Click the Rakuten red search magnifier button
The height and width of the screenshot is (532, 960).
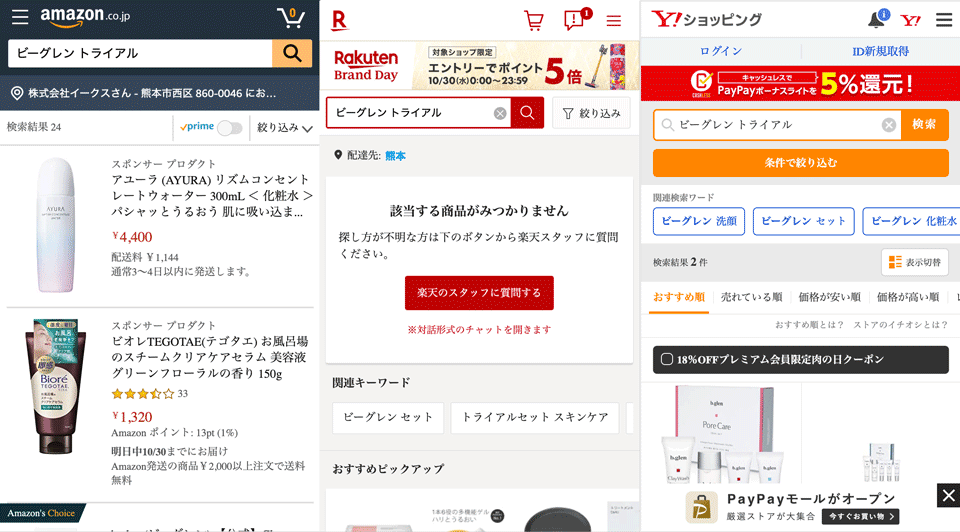[527, 113]
